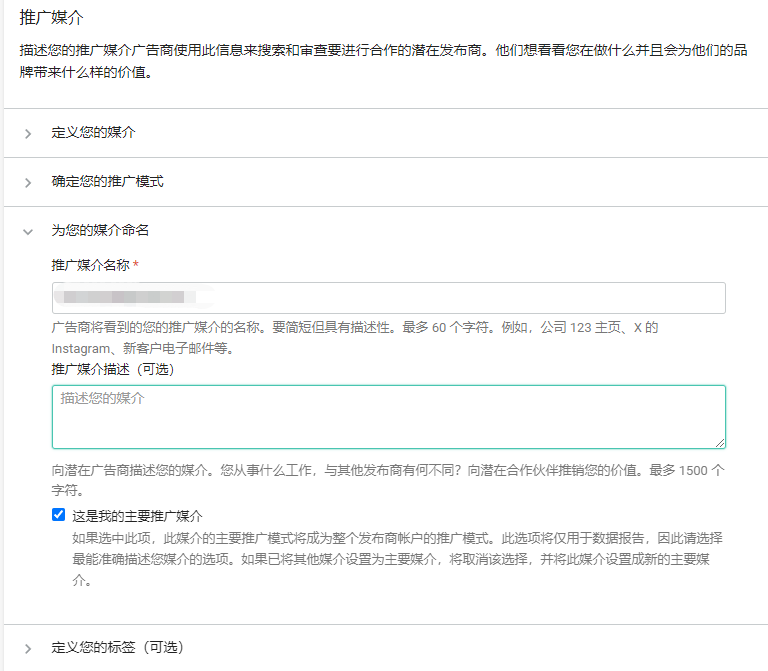The image size is (768, 671).
Task: Click the chevron beside 确定您的推广模式
Action: [28, 182]
